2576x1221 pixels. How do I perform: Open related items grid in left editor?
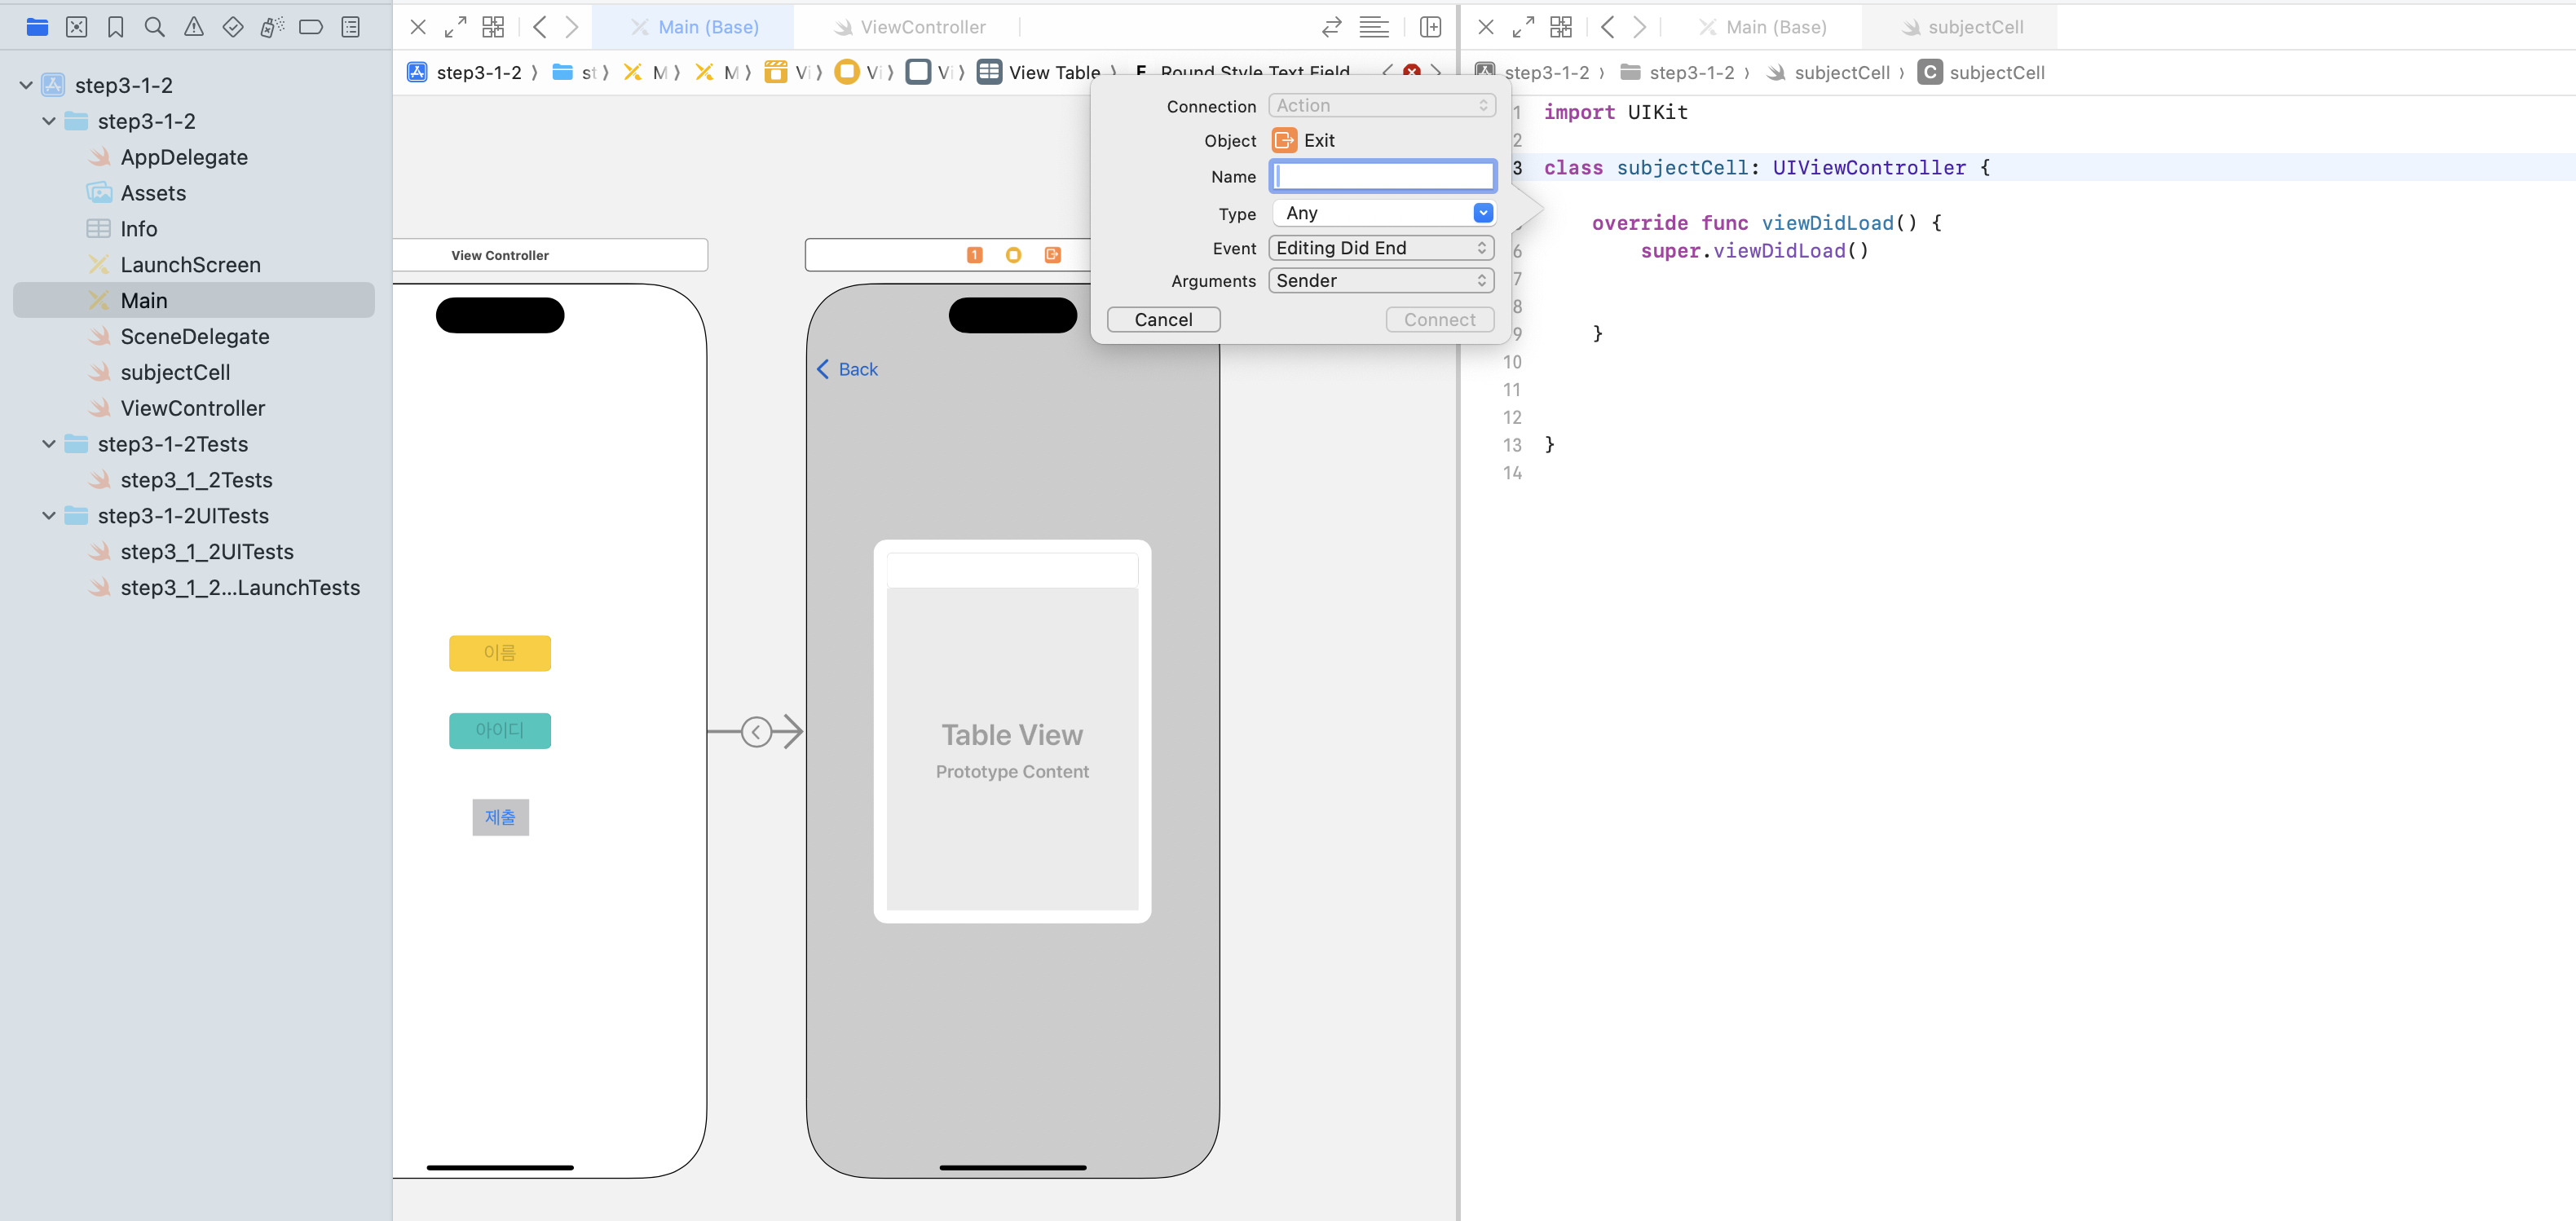pos(493,27)
